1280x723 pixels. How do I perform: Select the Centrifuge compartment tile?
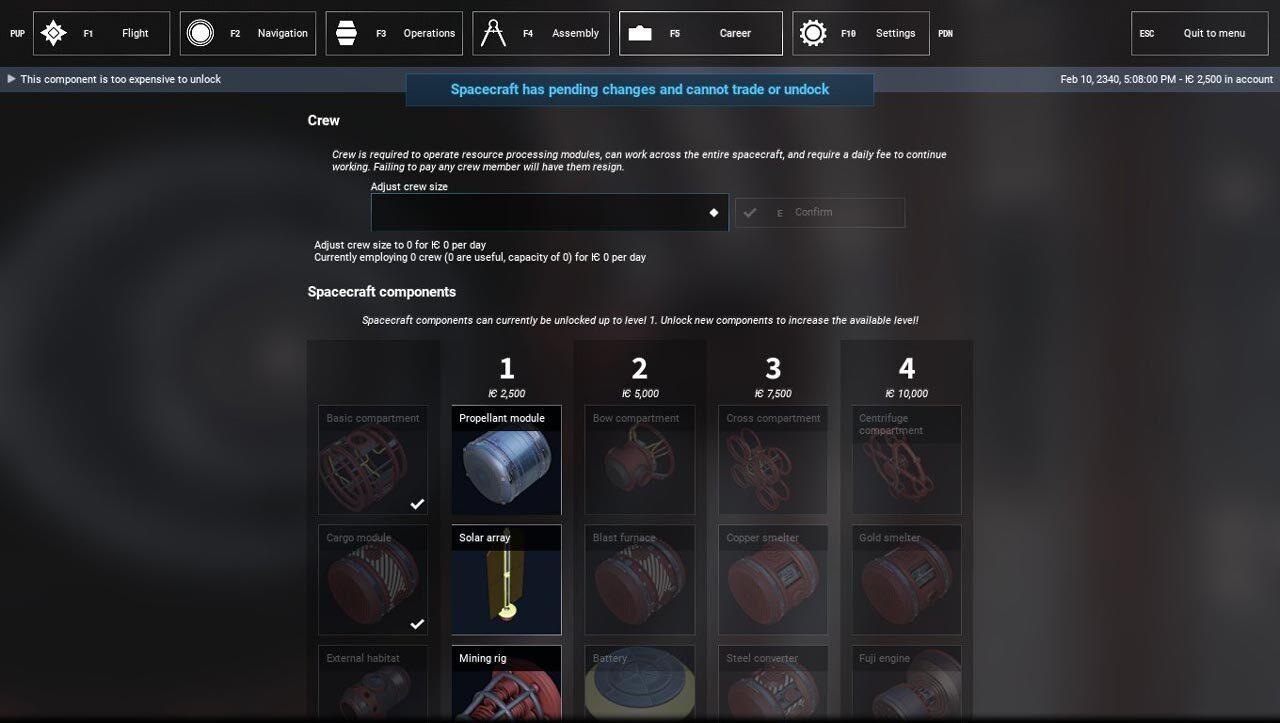(907, 460)
